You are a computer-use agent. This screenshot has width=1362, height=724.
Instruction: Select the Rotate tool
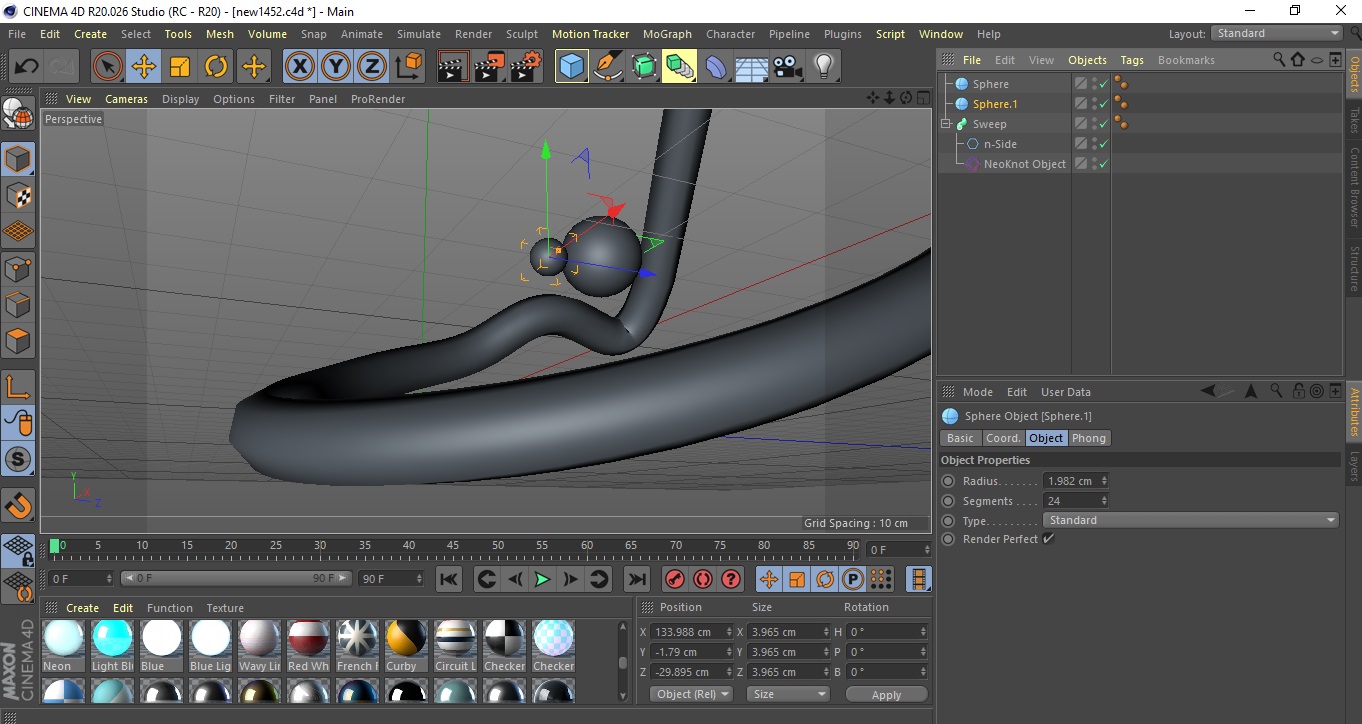click(x=216, y=67)
